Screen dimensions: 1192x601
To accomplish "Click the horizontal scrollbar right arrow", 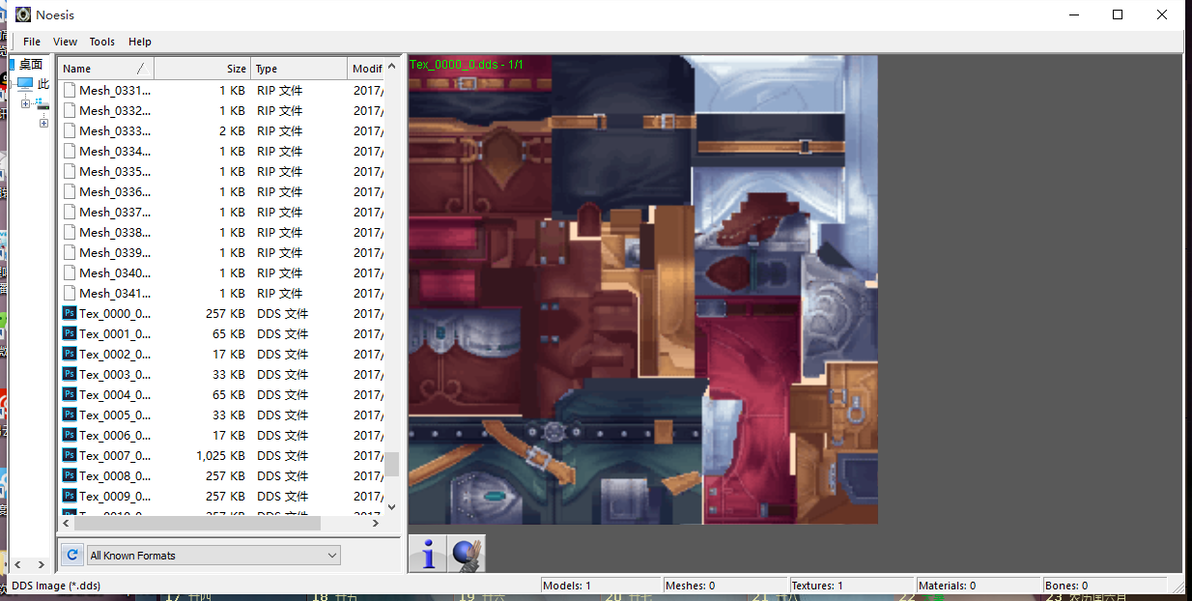I will [376, 523].
